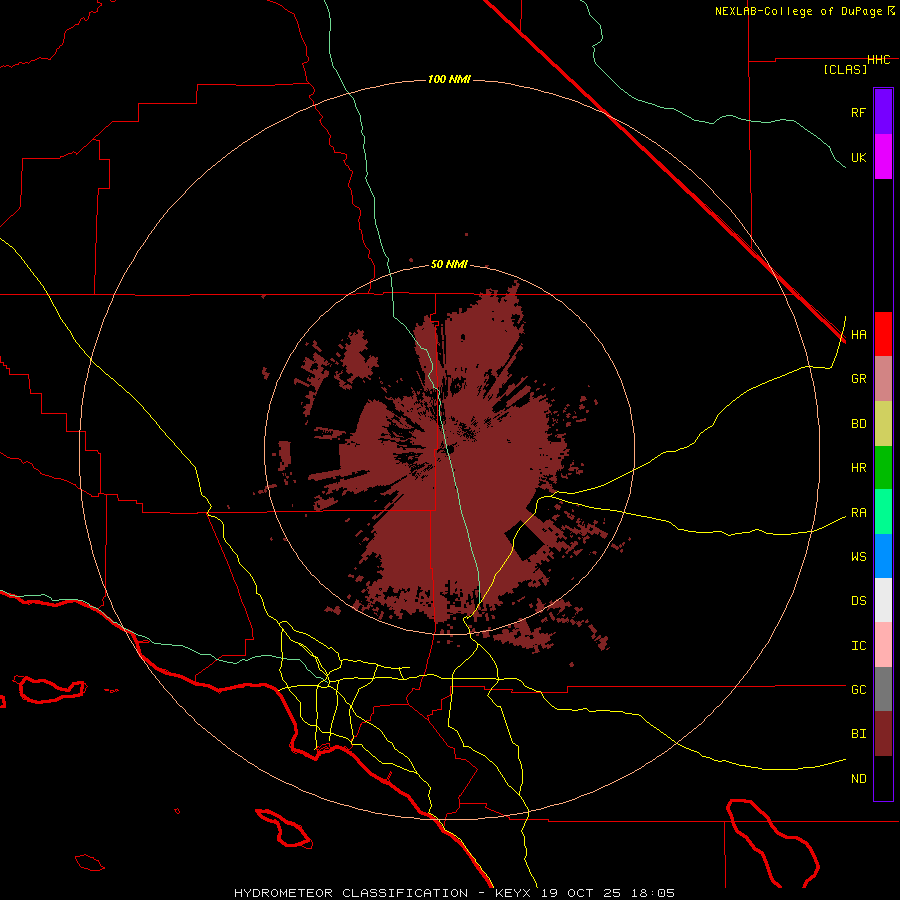
Task: Click the ND black legend swatch
Action: (x=883, y=778)
